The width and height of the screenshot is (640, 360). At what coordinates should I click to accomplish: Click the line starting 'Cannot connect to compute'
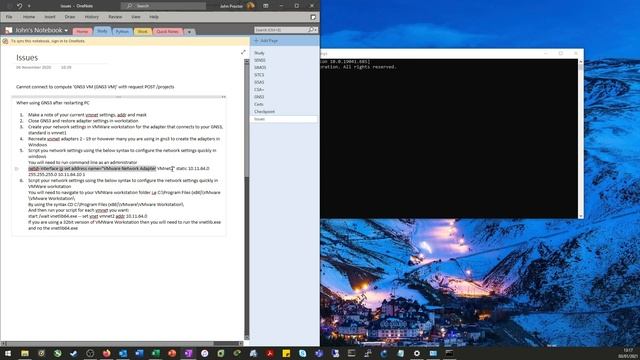tap(95, 87)
